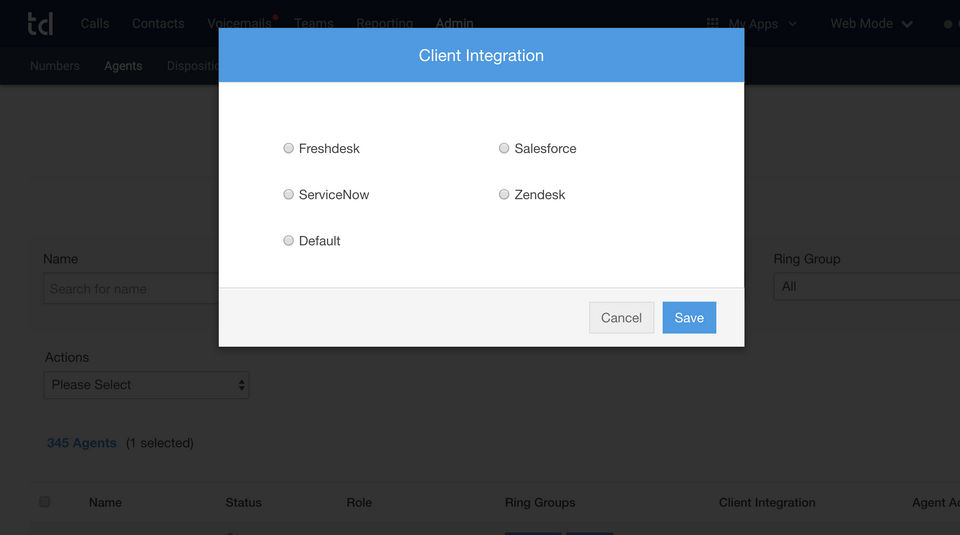Select ServiceNow as client integration
The height and width of the screenshot is (535, 960).
click(289, 194)
